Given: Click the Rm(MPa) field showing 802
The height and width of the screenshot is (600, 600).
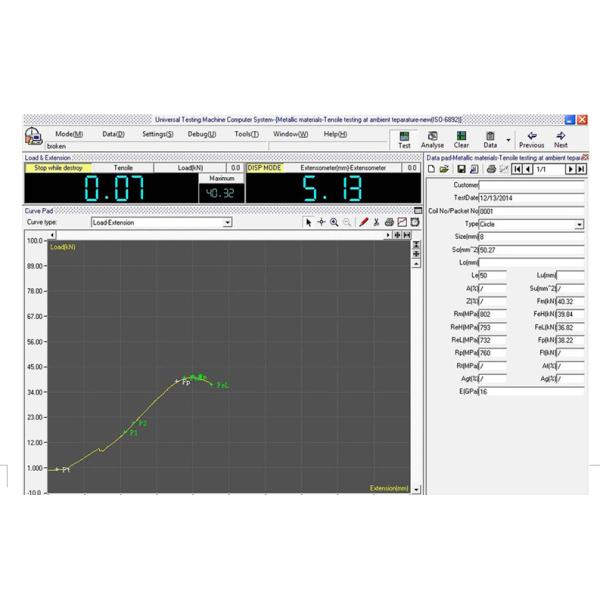Looking at the screenshot, I should pyautogui.click(x=492, y=314).
